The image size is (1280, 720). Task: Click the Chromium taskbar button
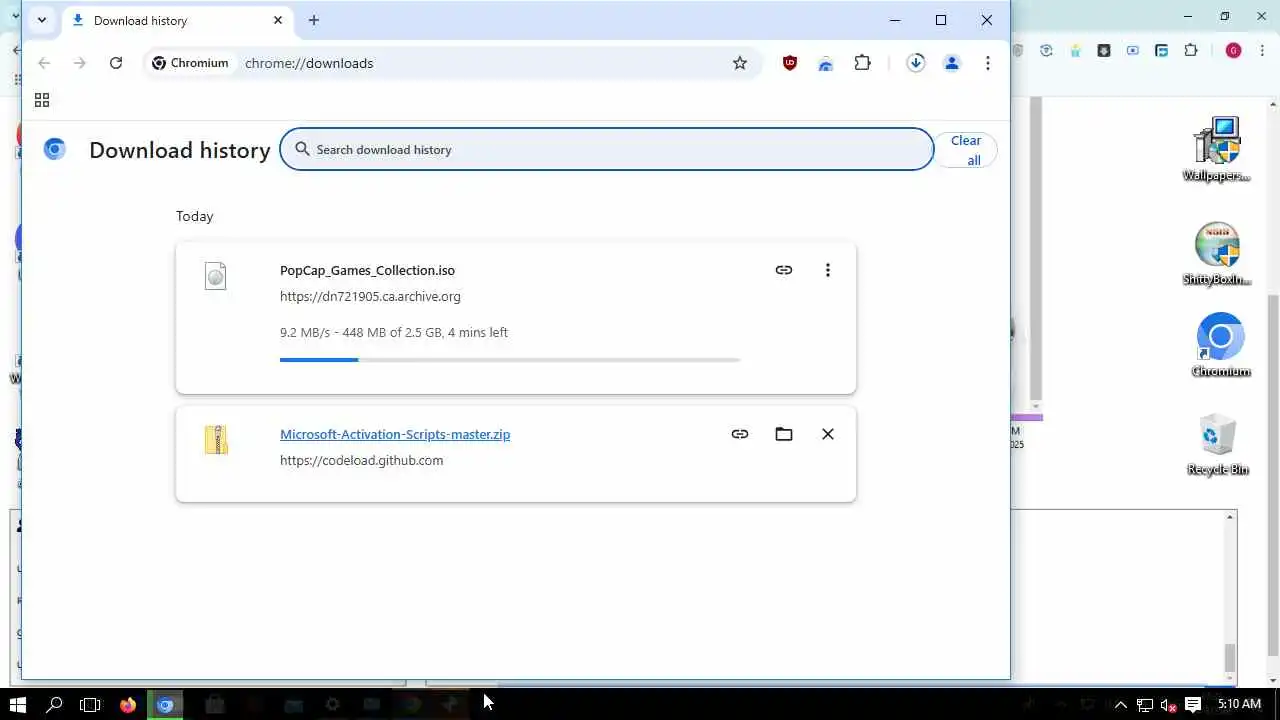coord(165,704)
